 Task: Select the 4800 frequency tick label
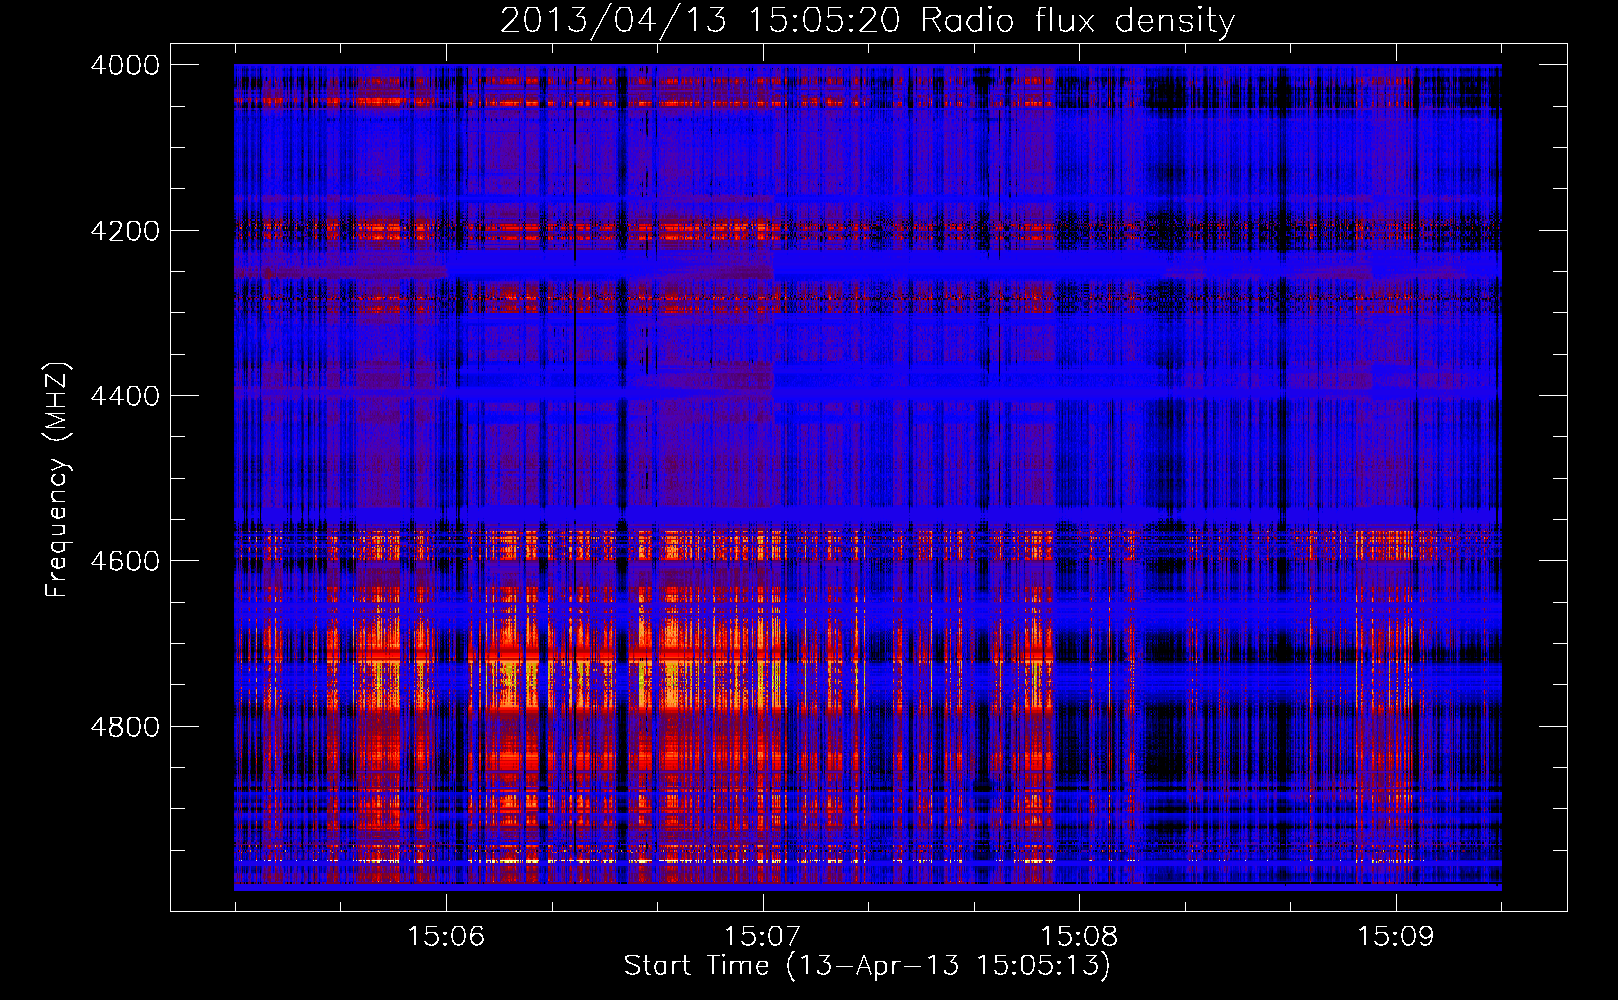125,727
